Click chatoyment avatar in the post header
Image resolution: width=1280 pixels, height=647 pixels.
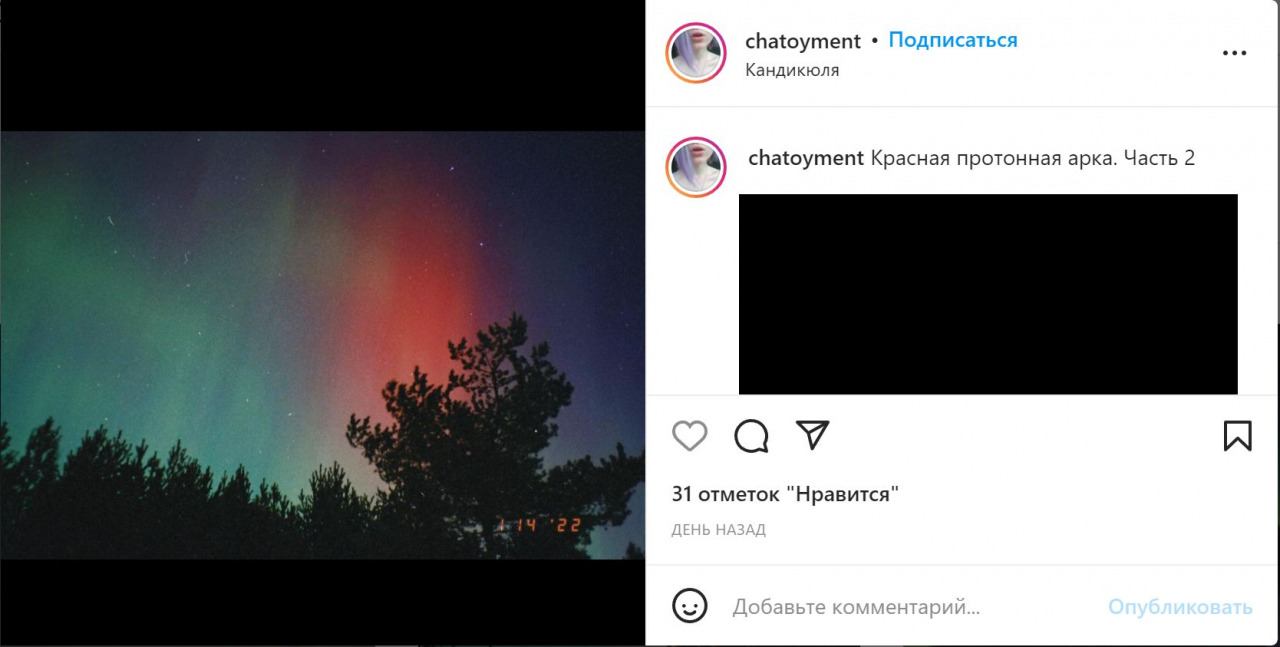coord(696,52)
